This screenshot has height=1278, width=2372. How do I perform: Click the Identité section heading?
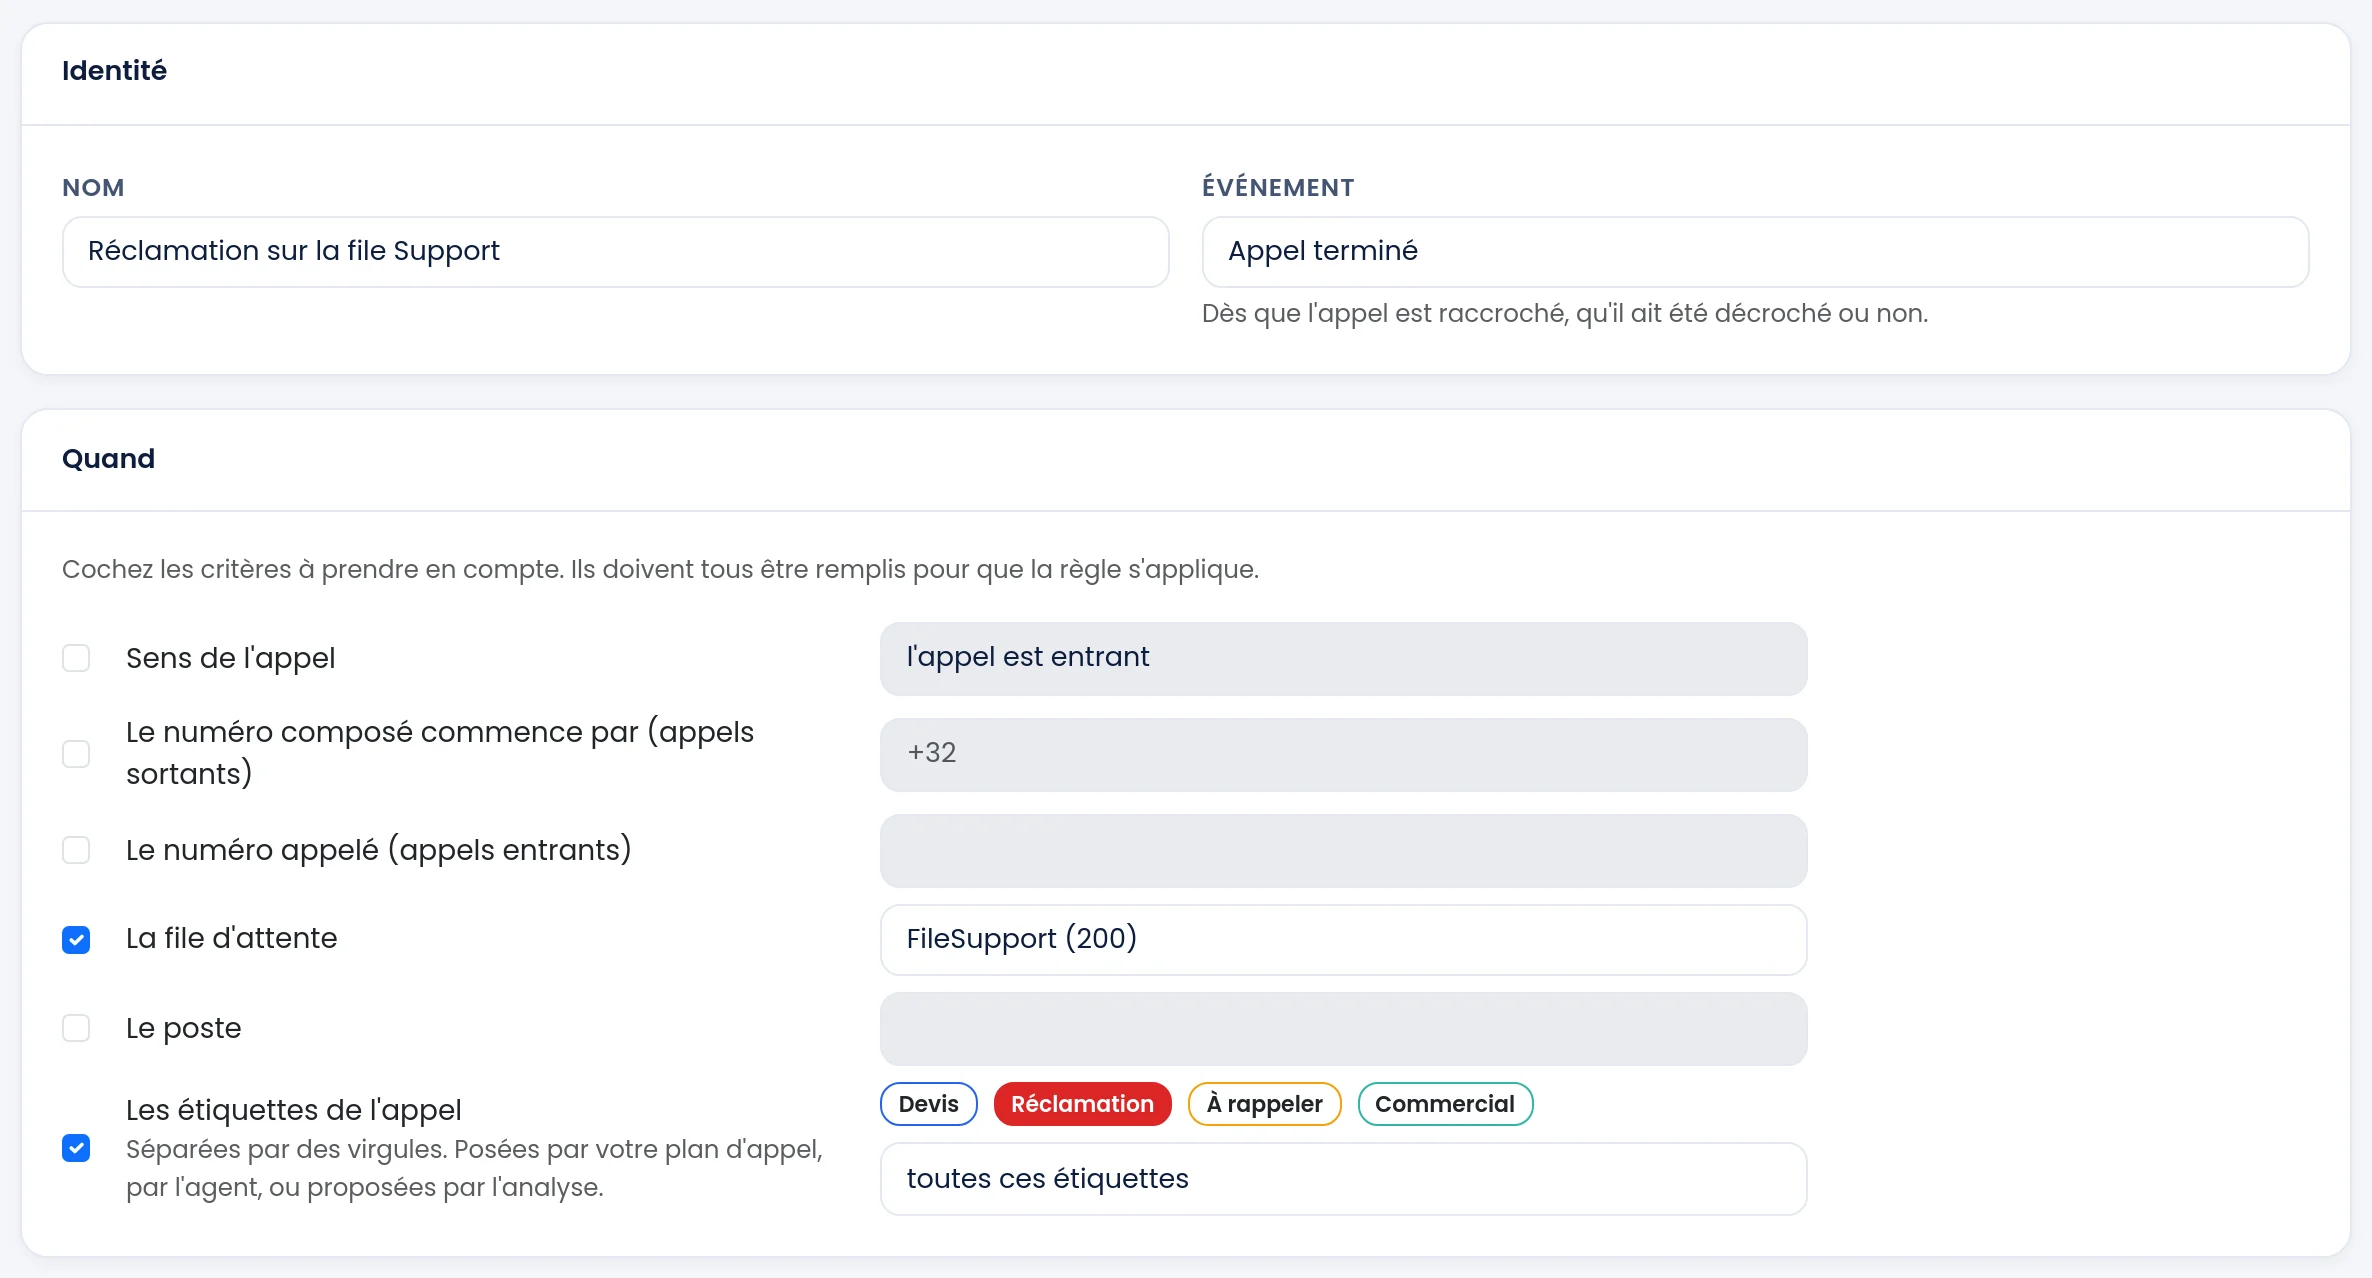pyautogui.click(x=114, y=71)
